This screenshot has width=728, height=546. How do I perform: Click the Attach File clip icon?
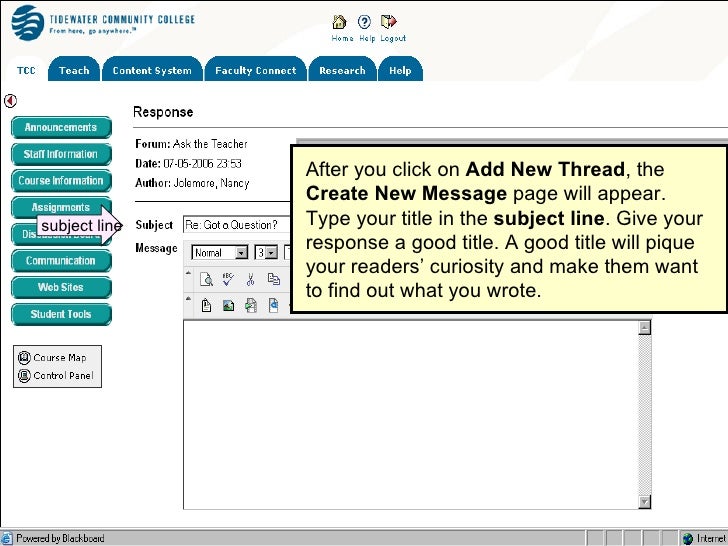(x=206, y=306)
